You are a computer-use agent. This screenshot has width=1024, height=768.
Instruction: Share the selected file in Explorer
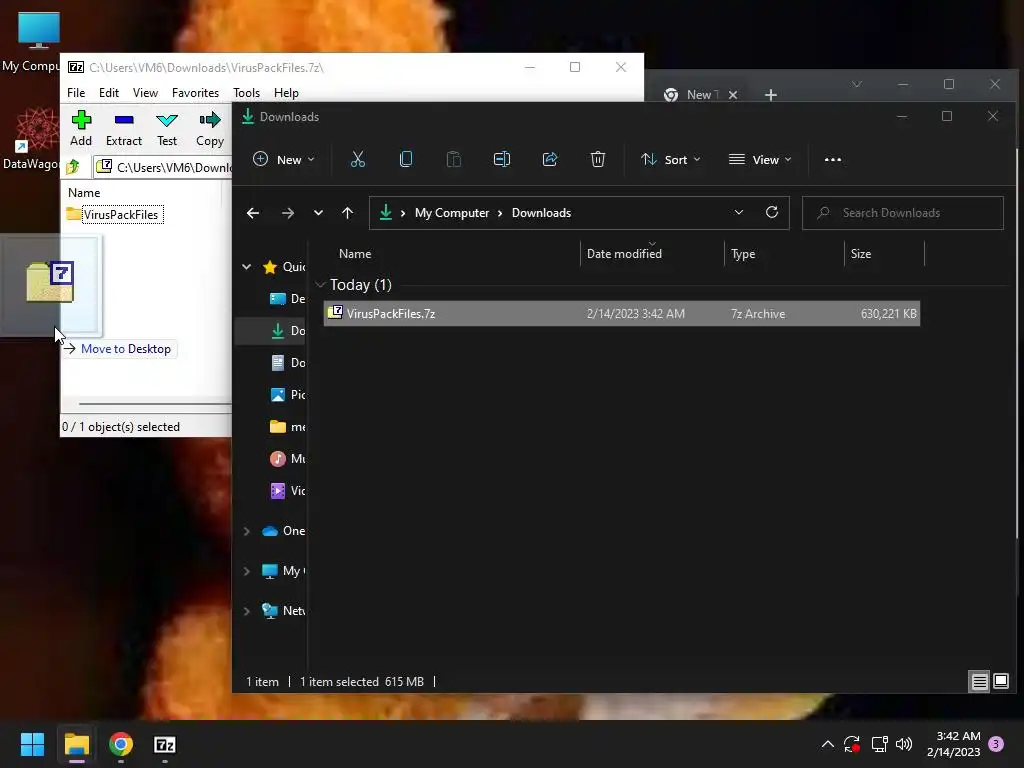[x=550, y=159]
